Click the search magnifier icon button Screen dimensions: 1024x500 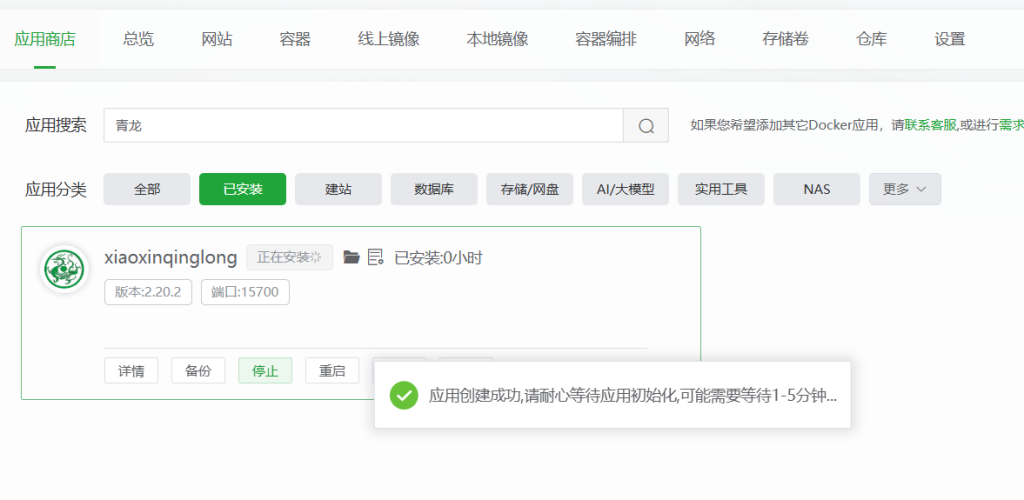(x=646, y=126)
